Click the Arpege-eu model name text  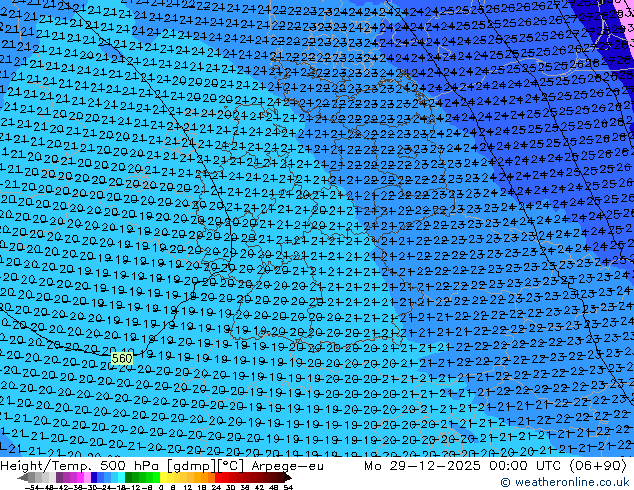tap(287, 466)
